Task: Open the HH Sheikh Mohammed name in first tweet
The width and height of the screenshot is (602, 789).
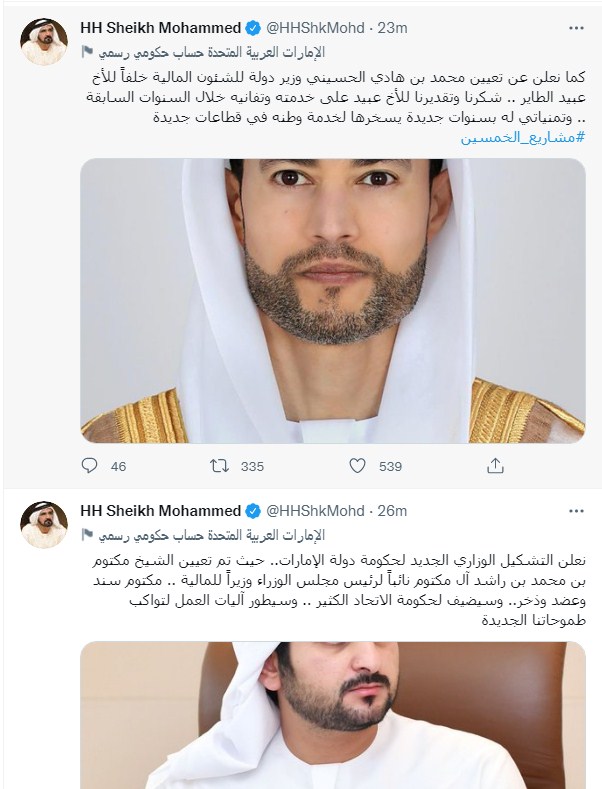Action: pyautogui.click(x=161, y=28)
